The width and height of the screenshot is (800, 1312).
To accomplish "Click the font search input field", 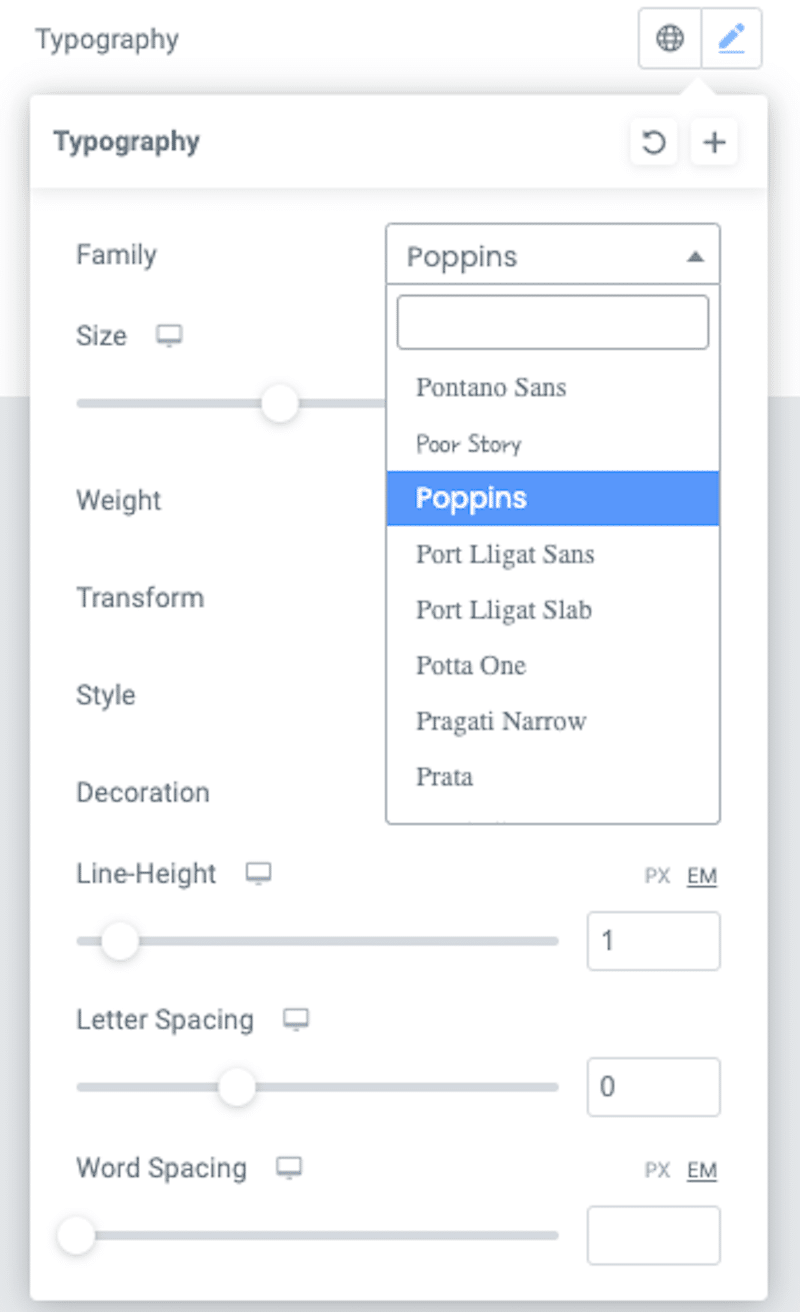I will (x=552, y=321).
